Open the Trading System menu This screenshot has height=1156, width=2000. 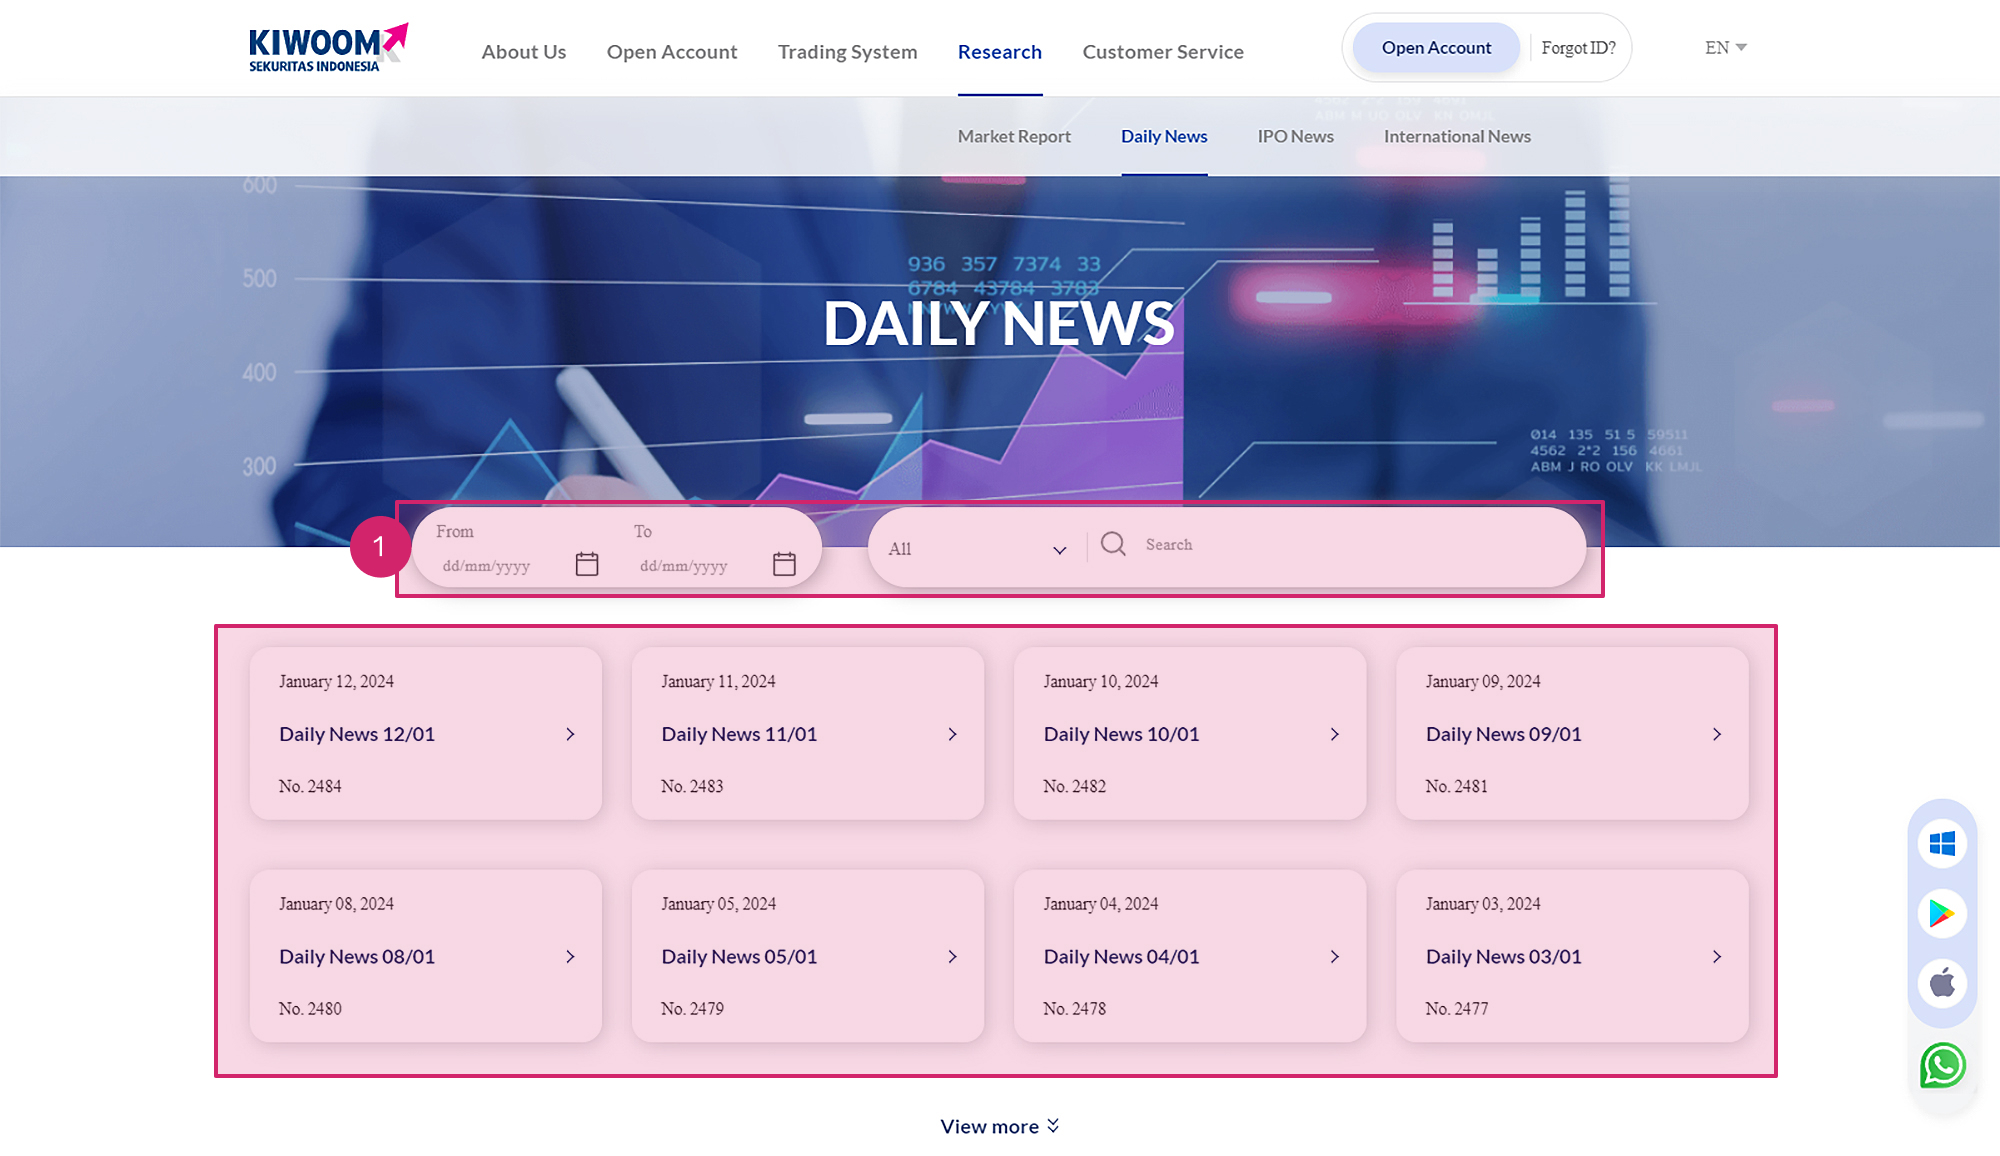pos(847,51)
